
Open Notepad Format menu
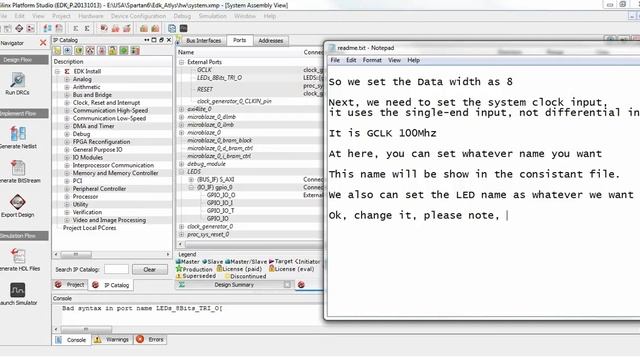(372, 60)
